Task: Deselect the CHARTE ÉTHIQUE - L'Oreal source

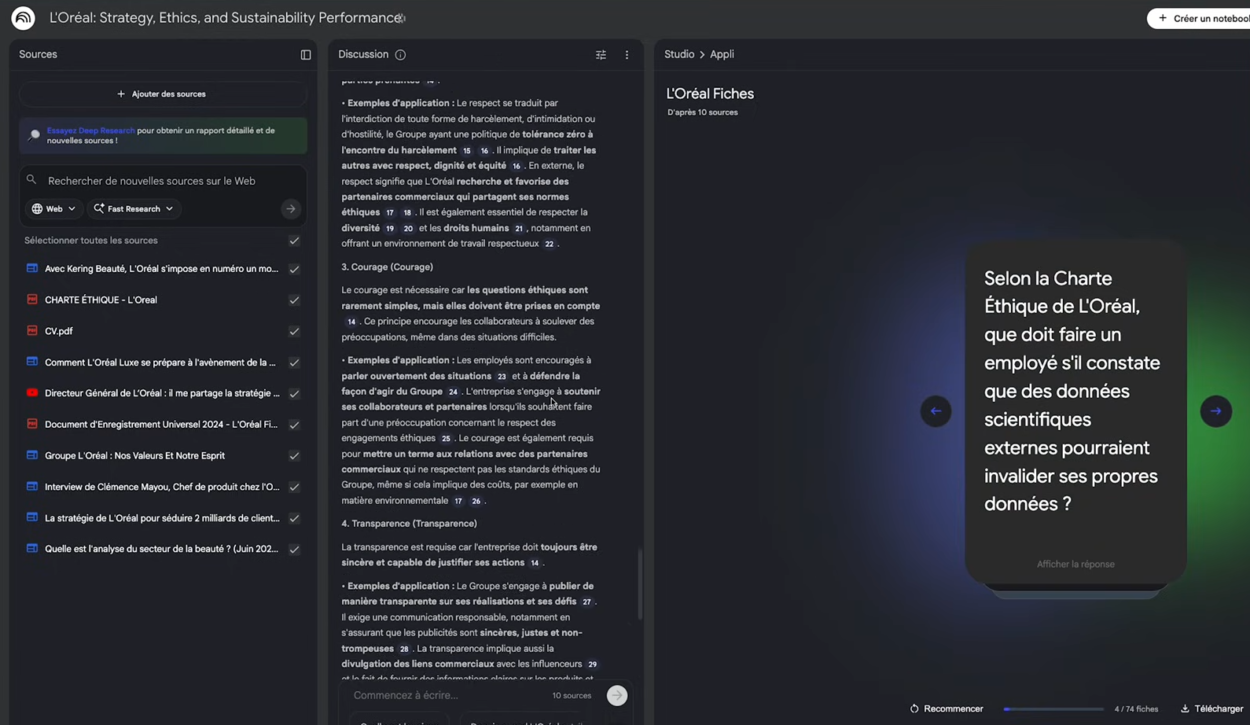Action: click(294, 299)
